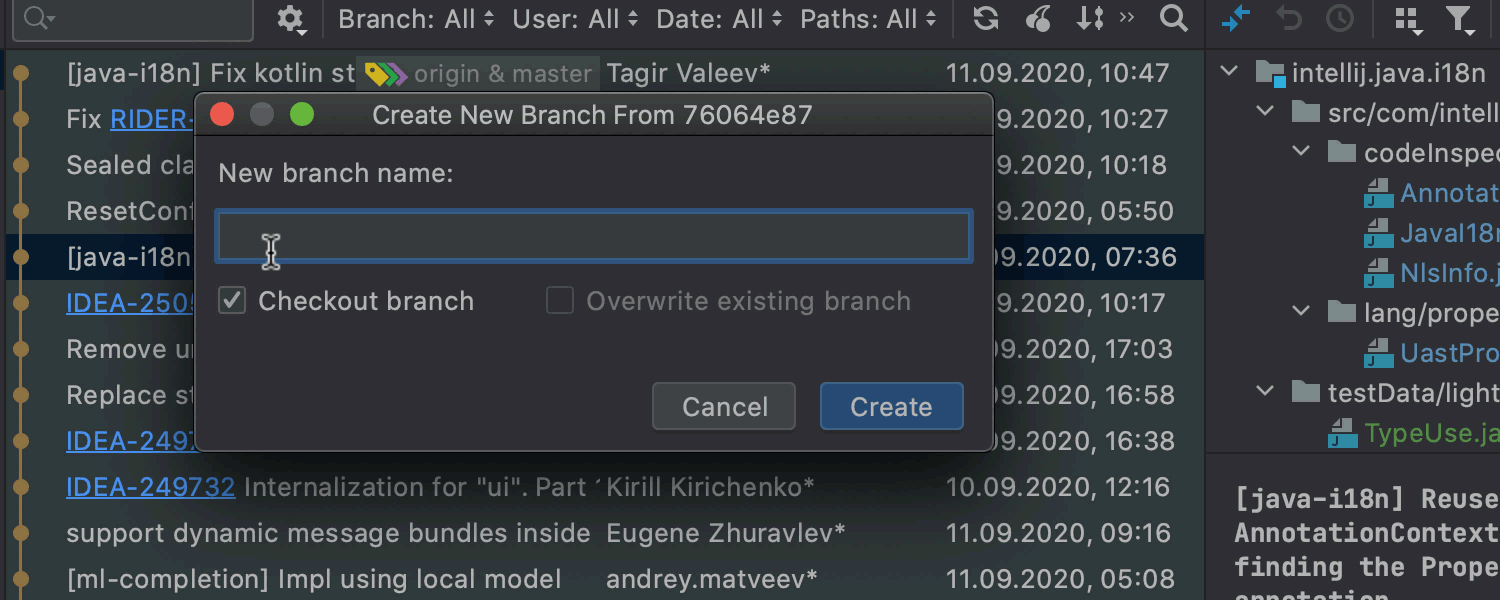
Task: Click the Cancel button
Action: pos(724,406)
